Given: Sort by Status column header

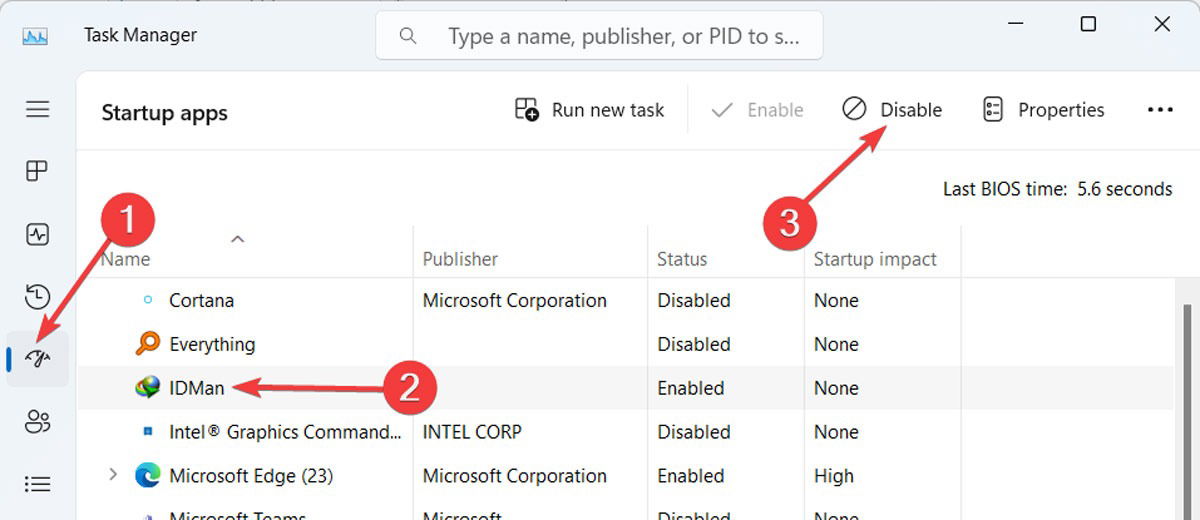Looking at the screenshot, I should 682,259.
